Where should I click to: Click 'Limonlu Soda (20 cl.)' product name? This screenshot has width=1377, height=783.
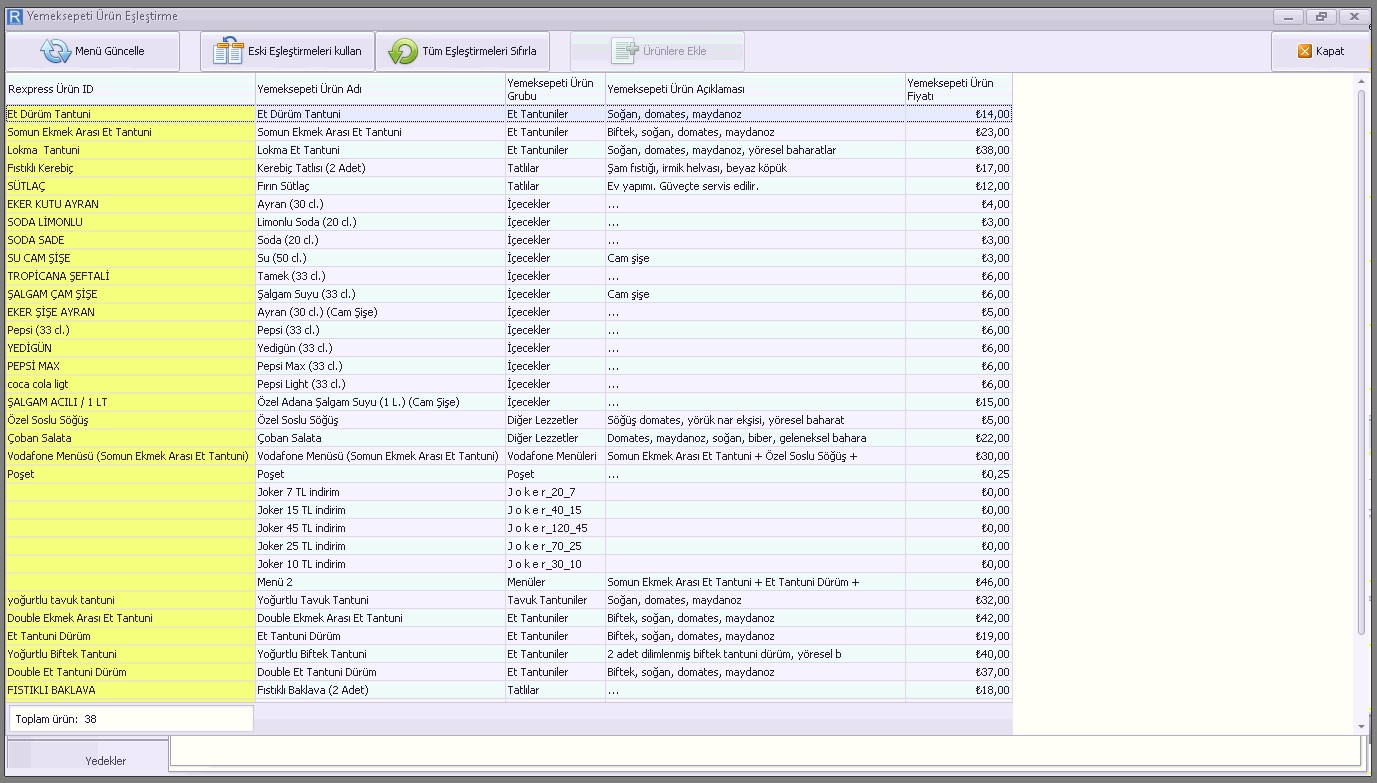[307, 222]
